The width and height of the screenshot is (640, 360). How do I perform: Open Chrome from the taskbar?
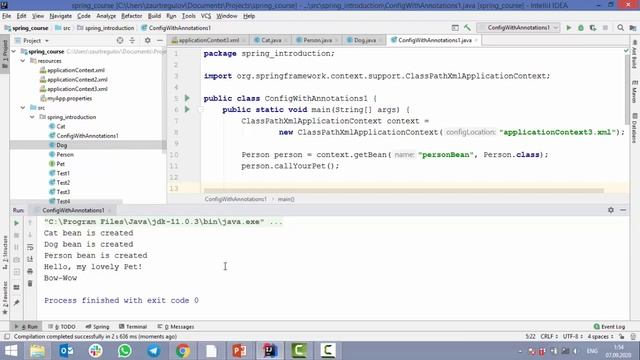183,351
